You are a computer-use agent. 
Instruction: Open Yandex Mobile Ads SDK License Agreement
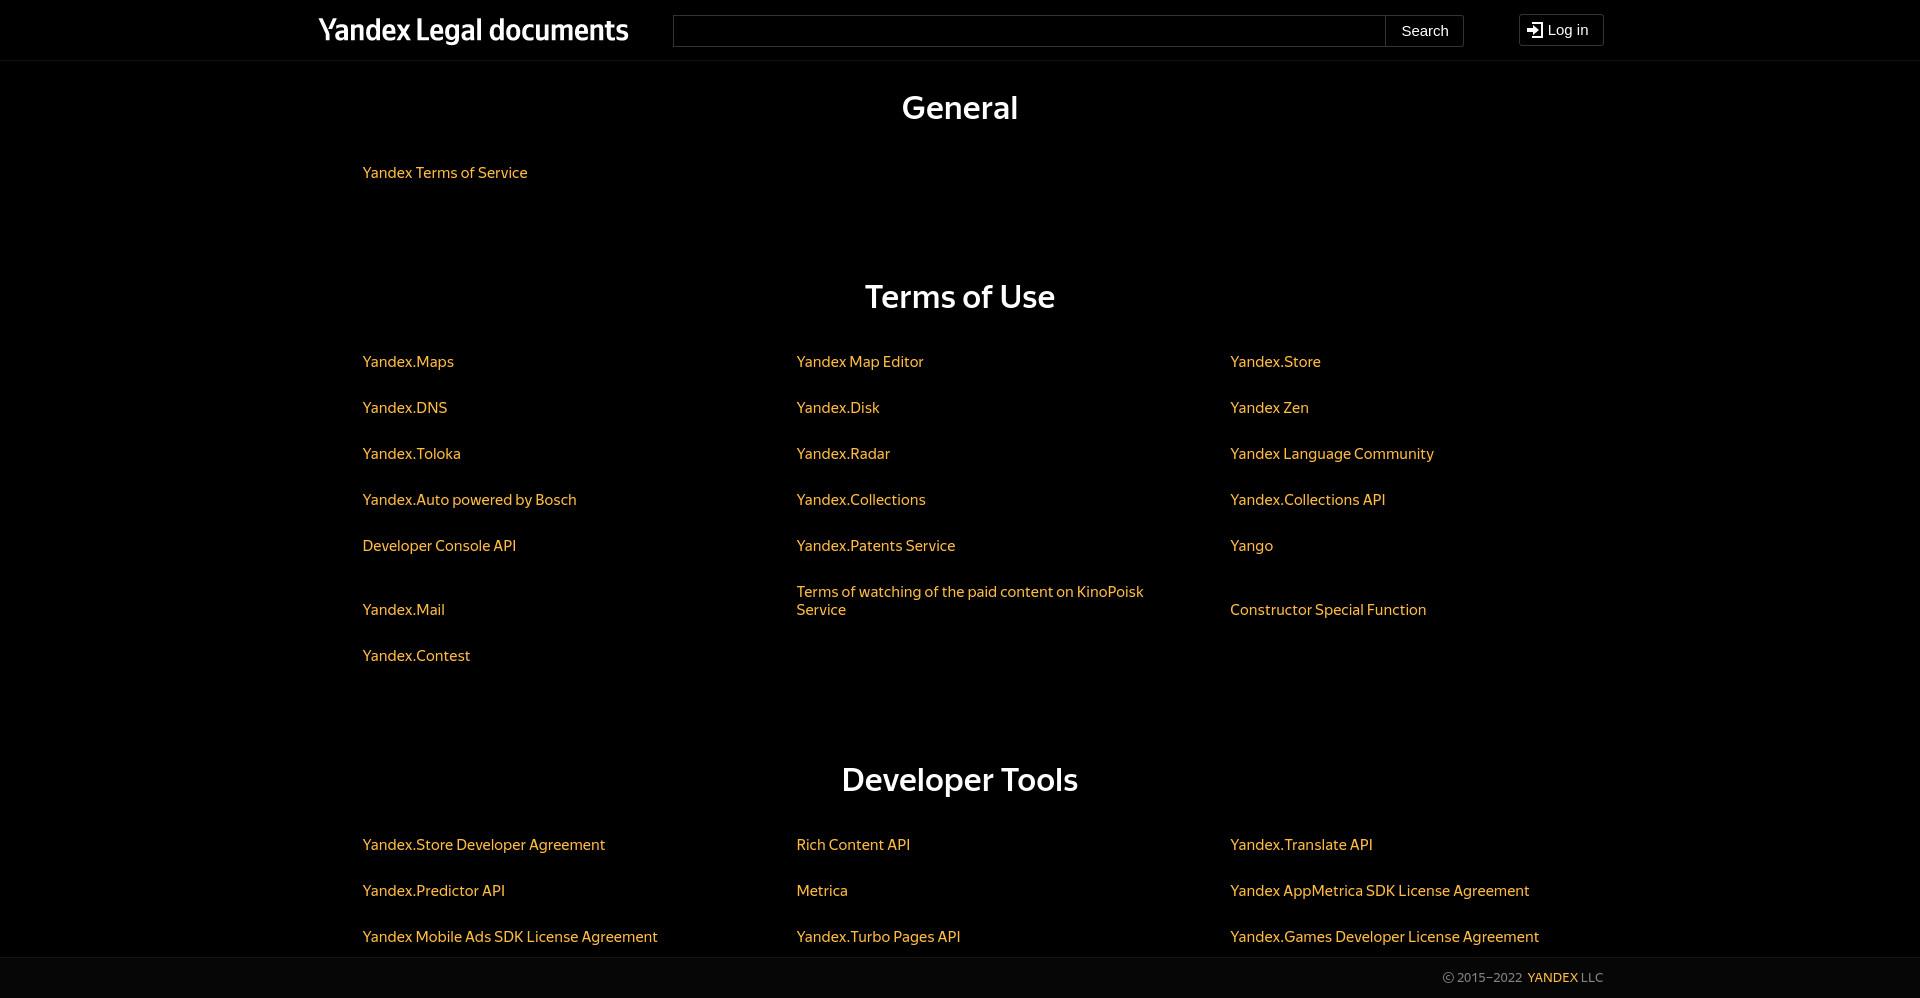pyautogui.click(x=510, y=937)
